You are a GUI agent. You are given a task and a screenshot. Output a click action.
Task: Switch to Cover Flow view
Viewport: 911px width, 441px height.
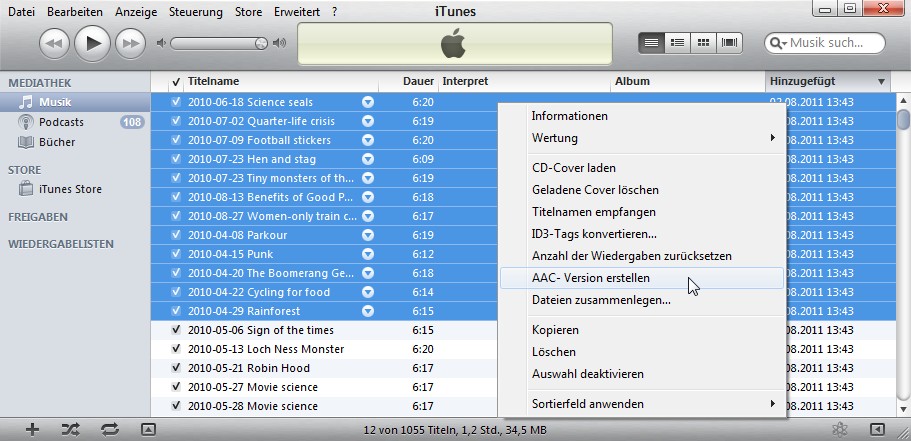coord(729,43)
